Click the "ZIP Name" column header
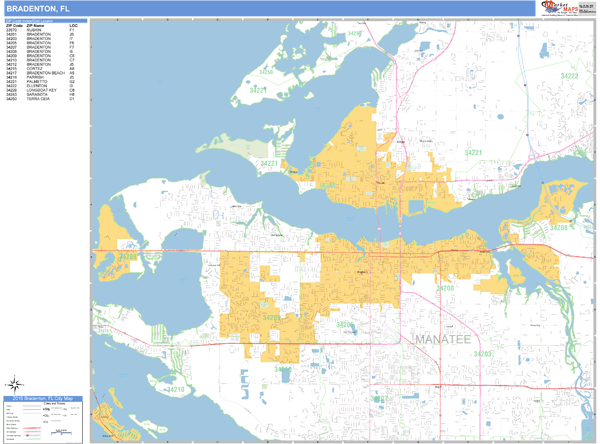This screenshot has height=444, width=600. point(35,26)
